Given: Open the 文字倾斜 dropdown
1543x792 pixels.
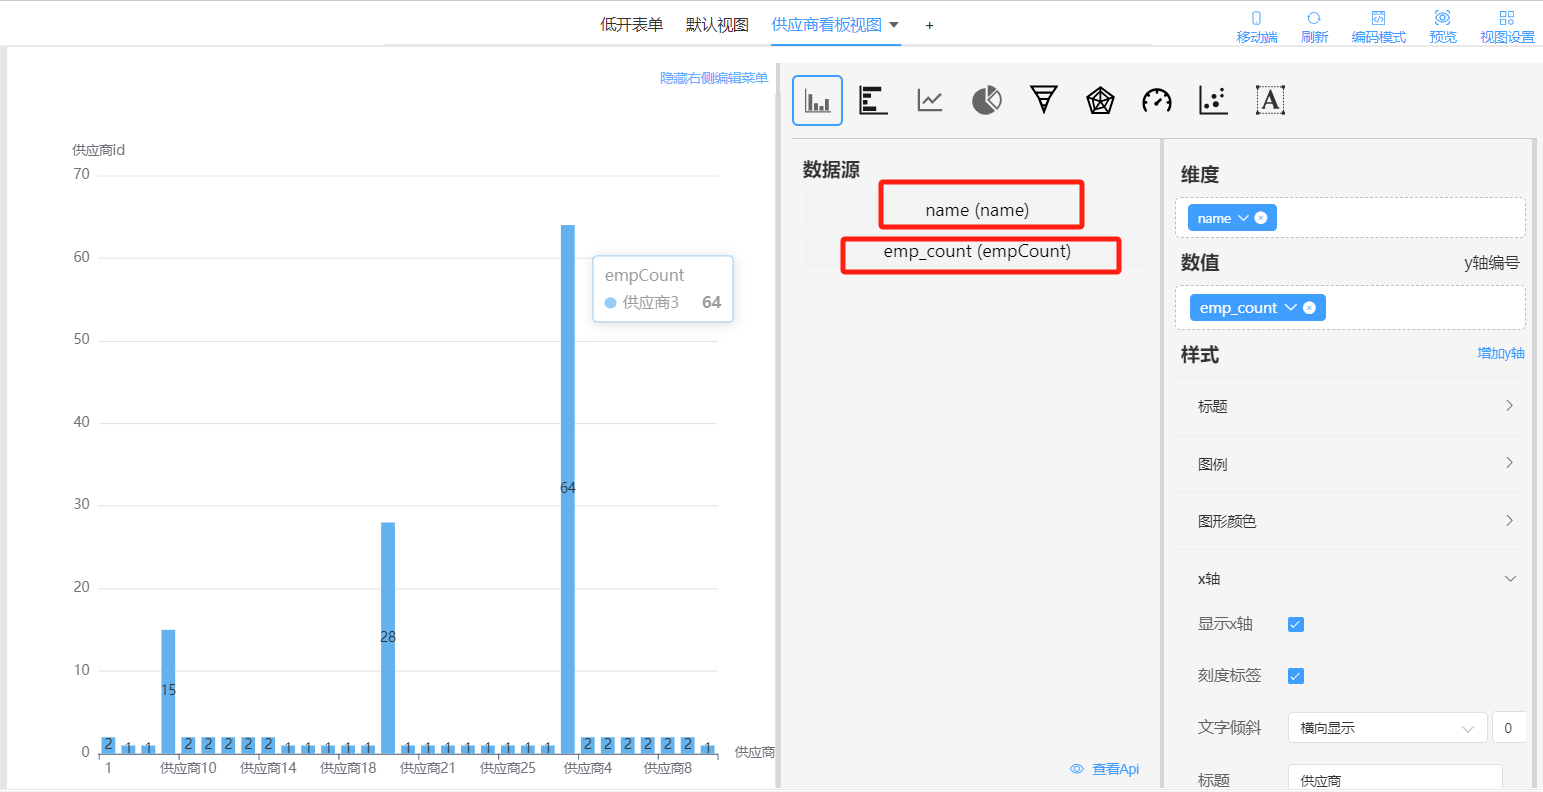Looking at the screenshot, I should [x=1385, y=728].
